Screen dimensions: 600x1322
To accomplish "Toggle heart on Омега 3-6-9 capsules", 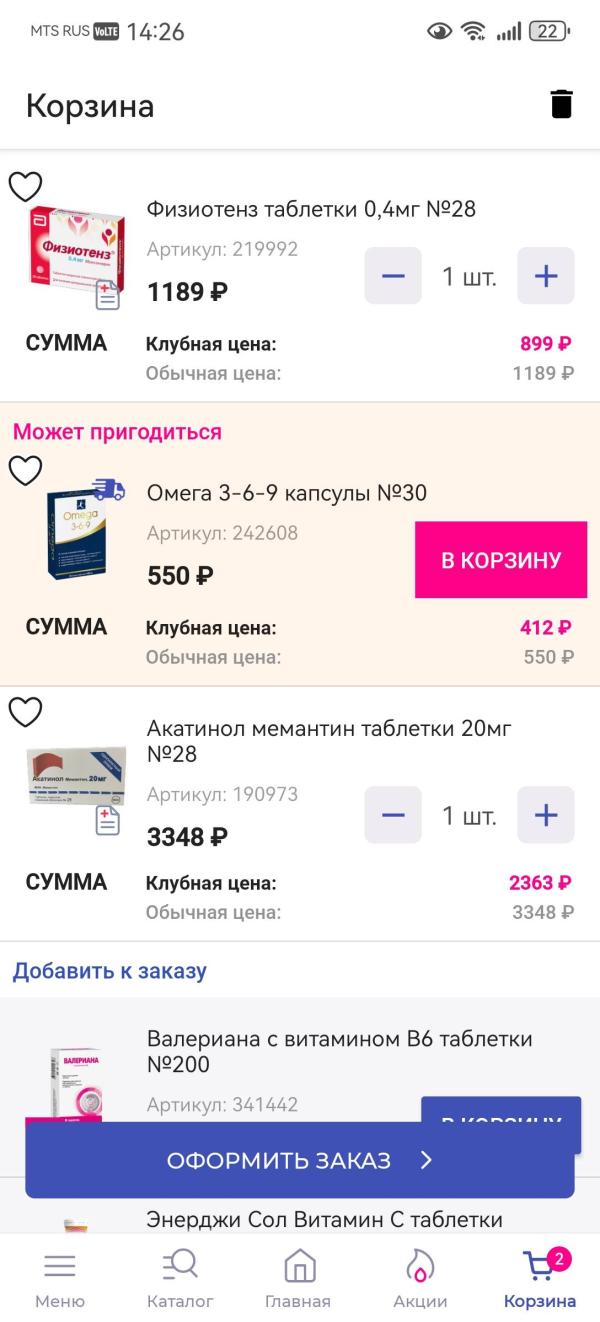I will (26, 470).
